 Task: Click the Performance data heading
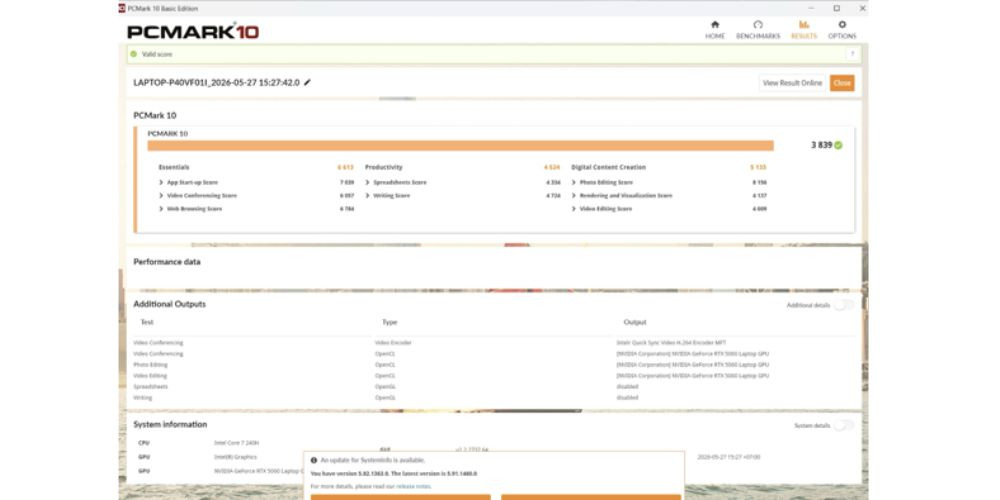[166, 261]
